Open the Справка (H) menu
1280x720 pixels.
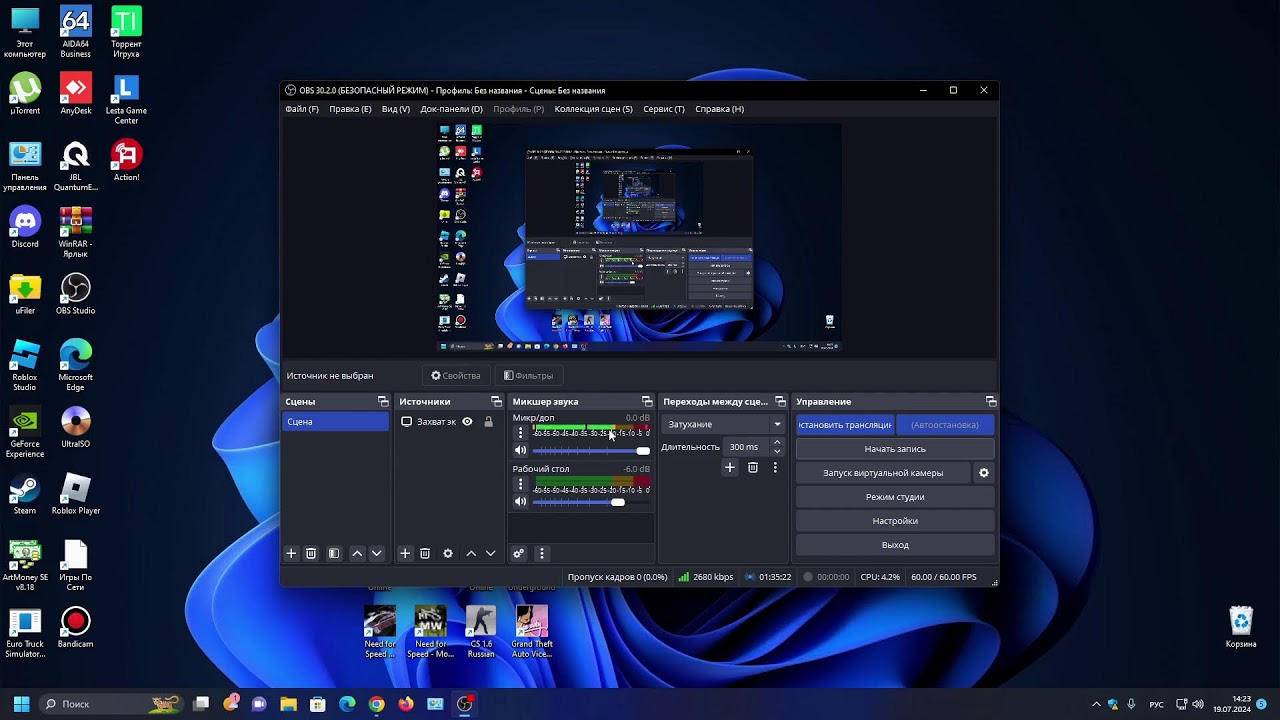(x=719, y=109)
